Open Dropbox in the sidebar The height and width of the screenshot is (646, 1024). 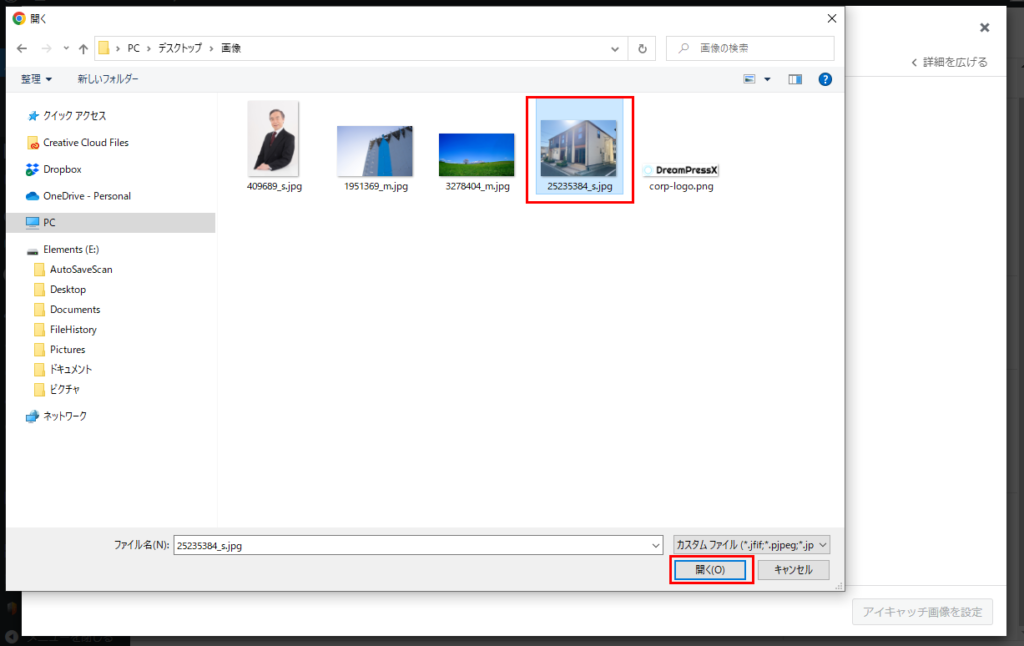pos(61,169)
